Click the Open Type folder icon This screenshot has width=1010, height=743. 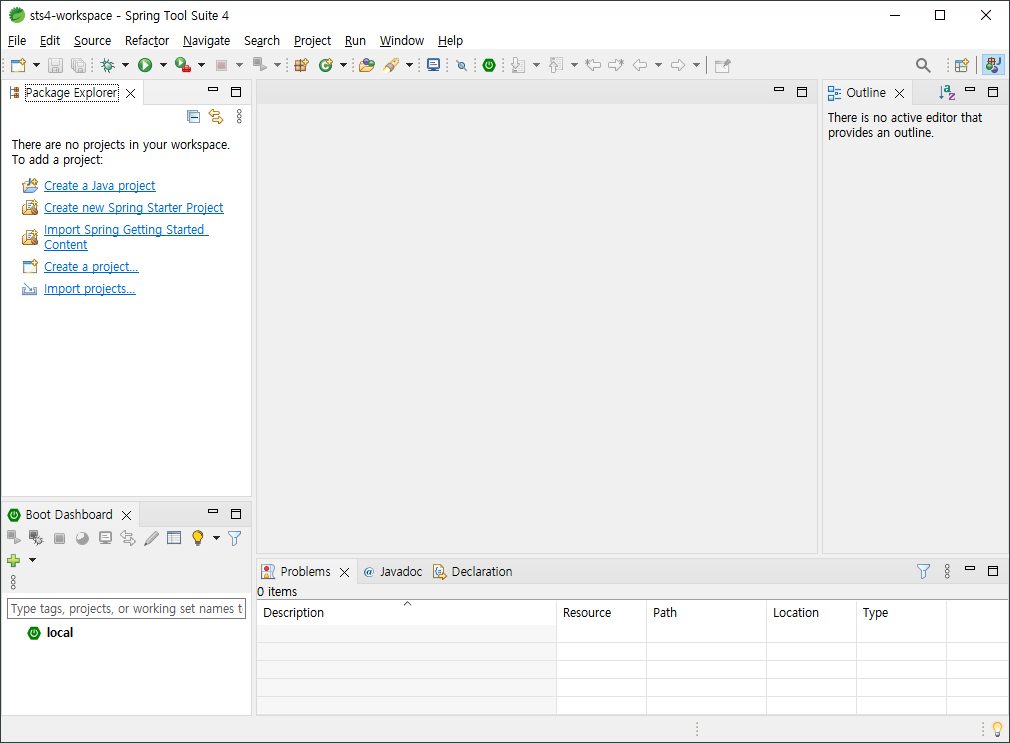[367, 65]
